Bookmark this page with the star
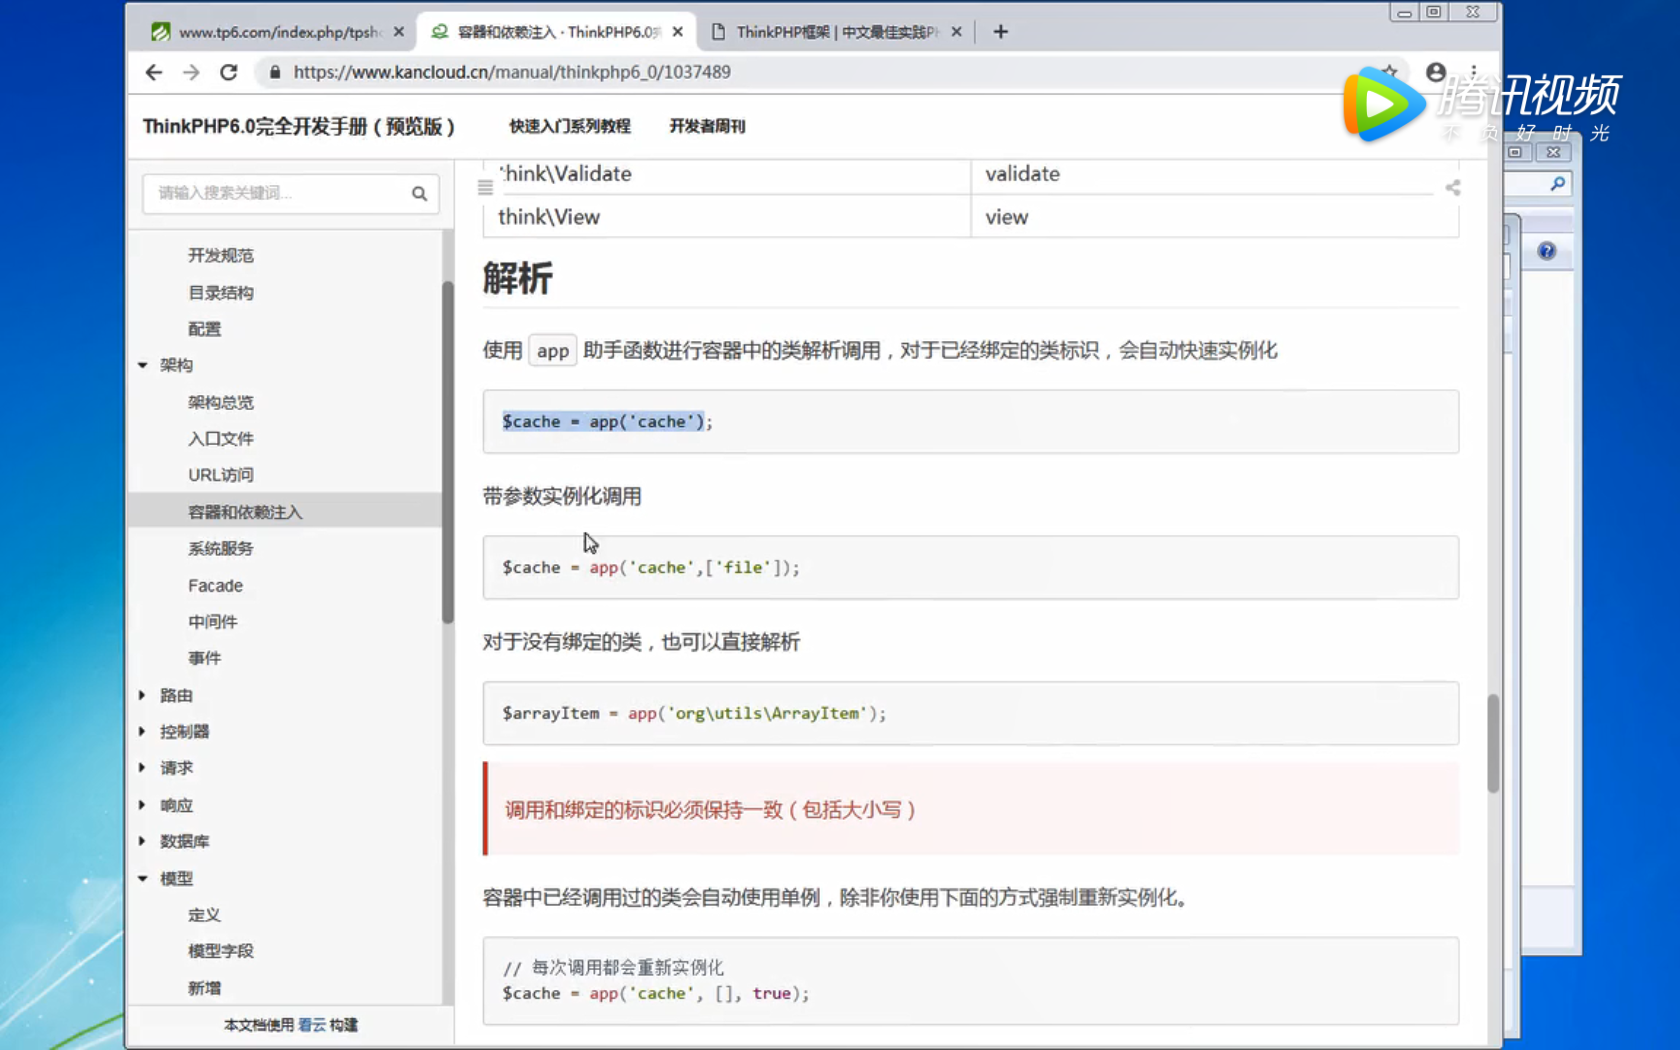This screenshot has width=1680, height=1050. [x=1390, y=72]
